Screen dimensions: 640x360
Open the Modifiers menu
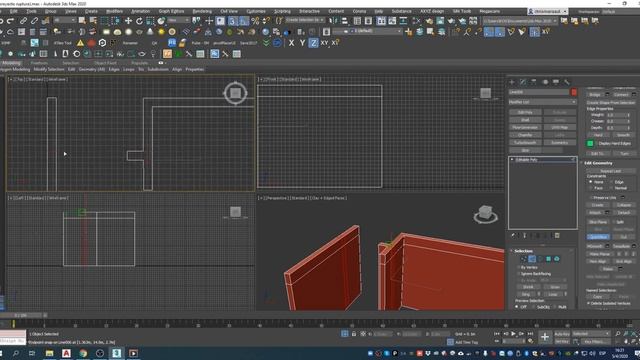point(114,11)
